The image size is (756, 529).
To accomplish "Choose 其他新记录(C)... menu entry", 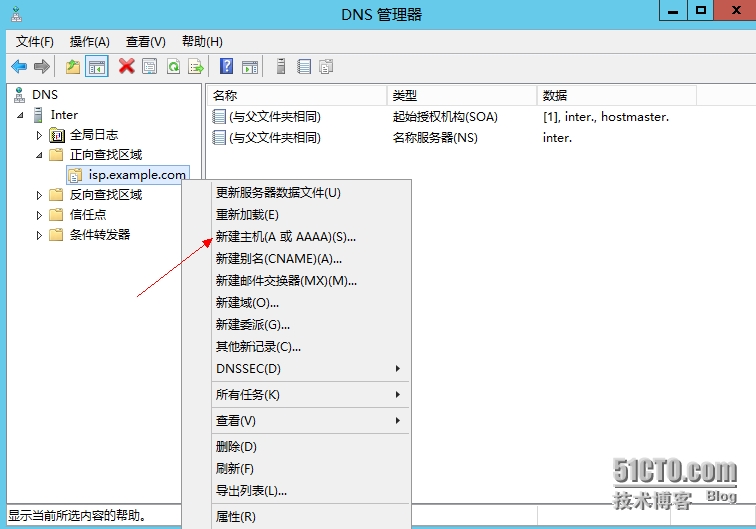I will coord(310,347).
